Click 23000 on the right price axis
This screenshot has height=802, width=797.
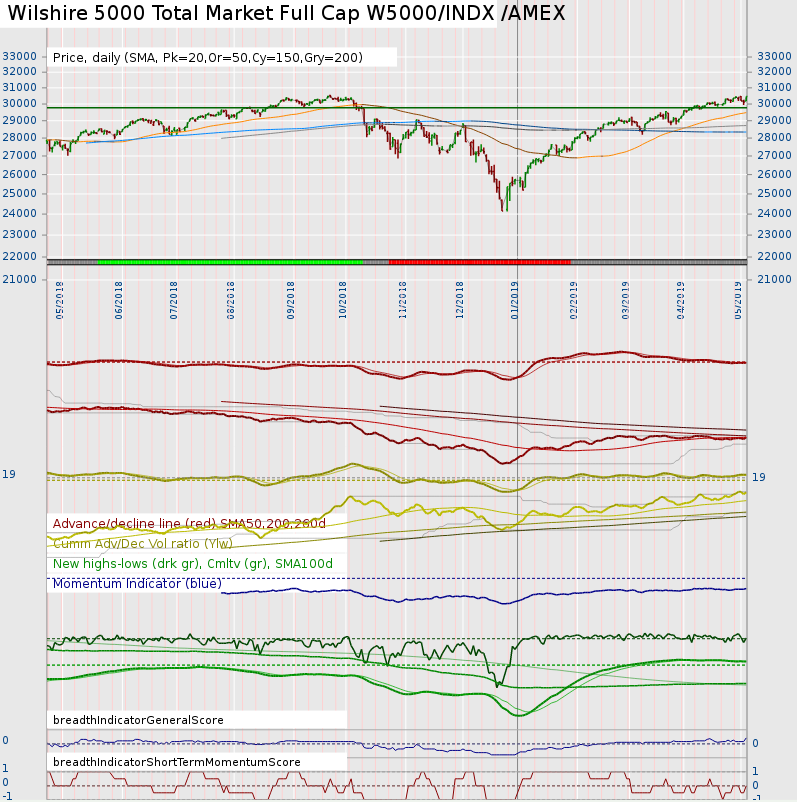pos(774,234)
